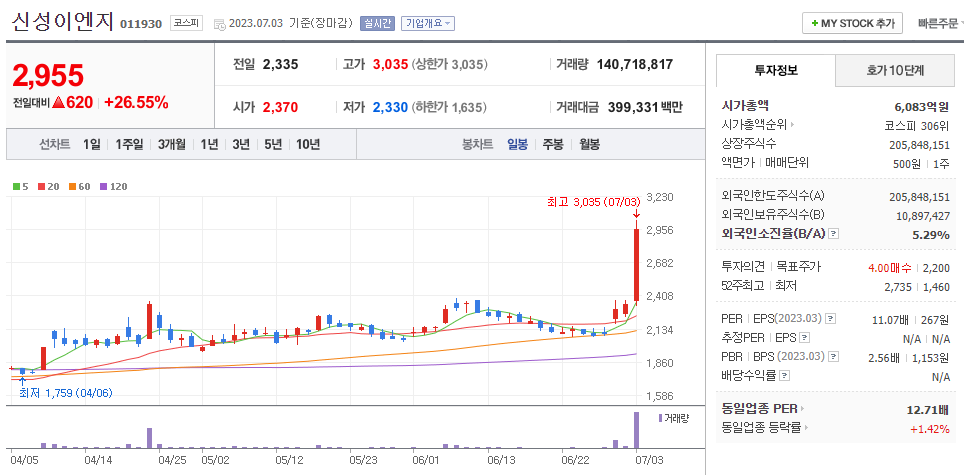Click the change rate +26.55%
The height and width of the screenshot is (475, 964).
pyautogui.click(x=136, y=103)
